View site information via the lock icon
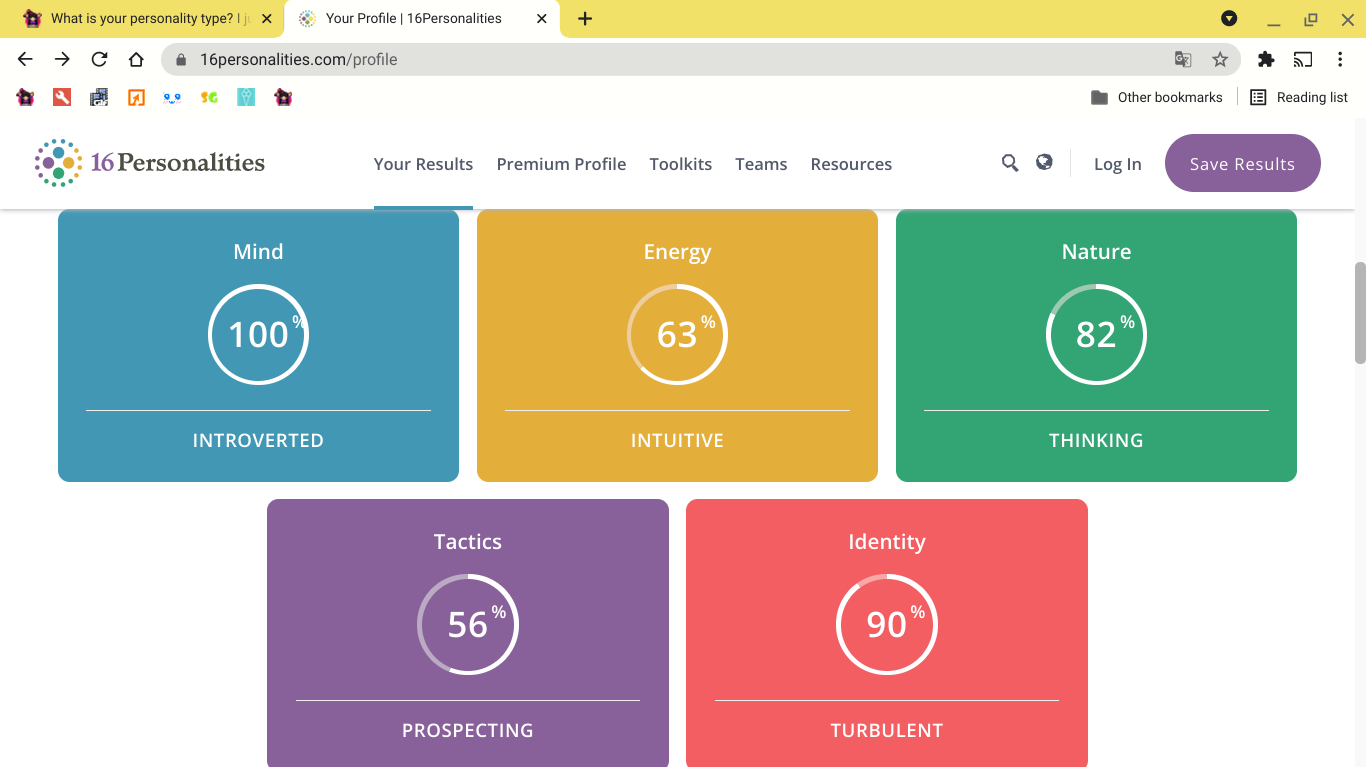Image resolution: width=1366 pixels, height=768 pixels. click(x=181, y=60)
